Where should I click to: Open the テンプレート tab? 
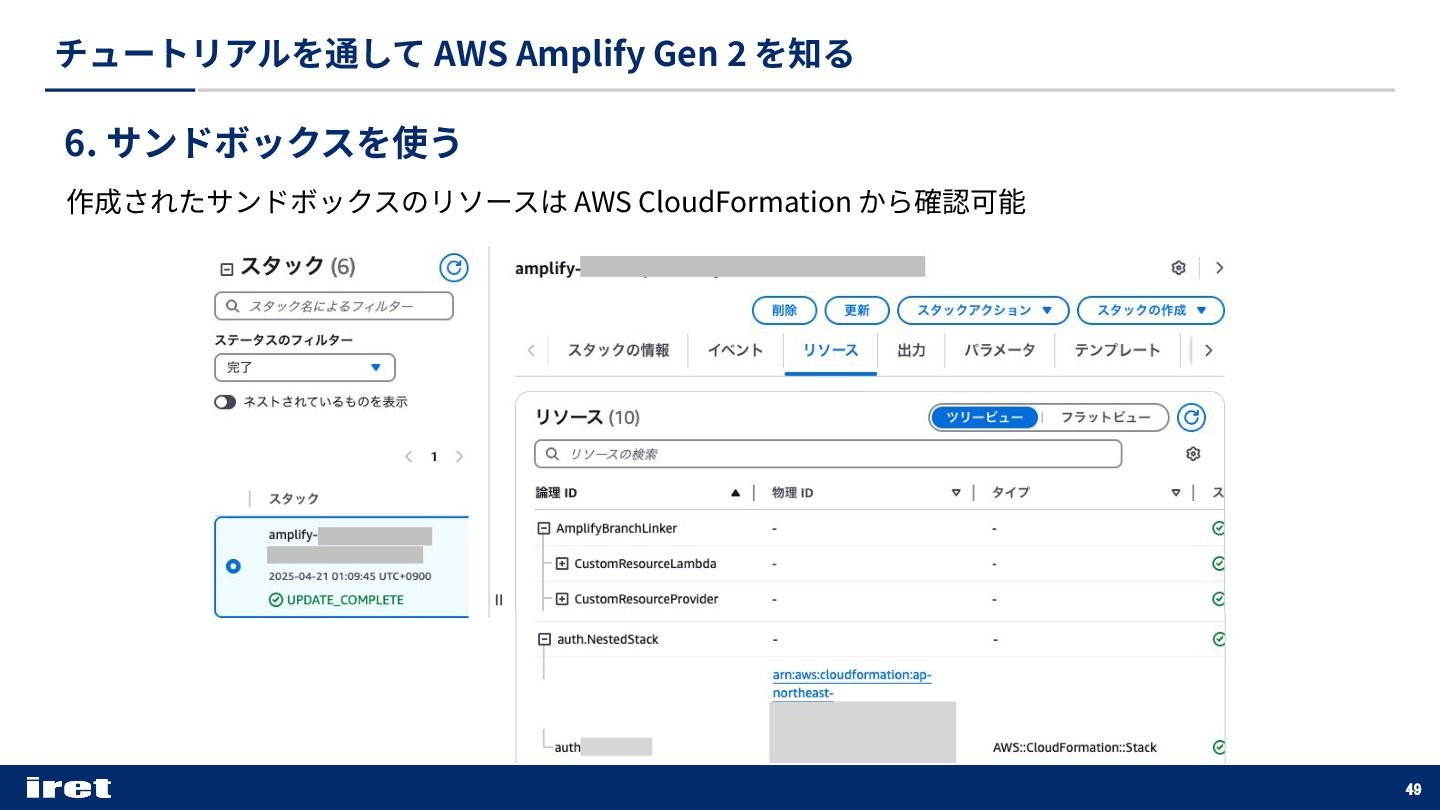coord(1117,351)
